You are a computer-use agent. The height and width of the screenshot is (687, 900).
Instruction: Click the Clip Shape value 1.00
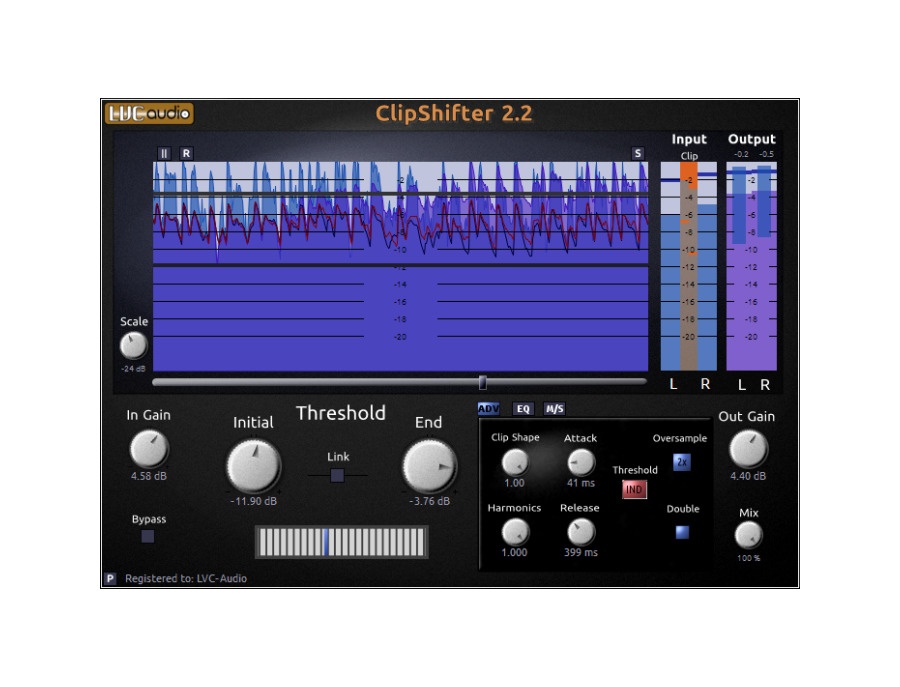[514, 483]
